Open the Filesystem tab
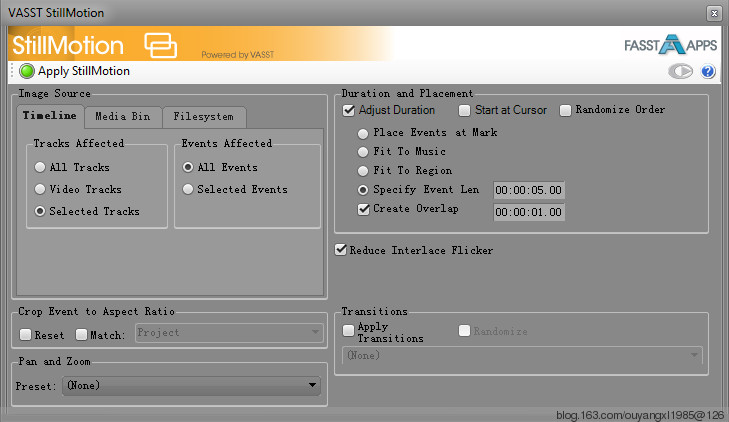729x422 pixels. click(x=204, y=117)
